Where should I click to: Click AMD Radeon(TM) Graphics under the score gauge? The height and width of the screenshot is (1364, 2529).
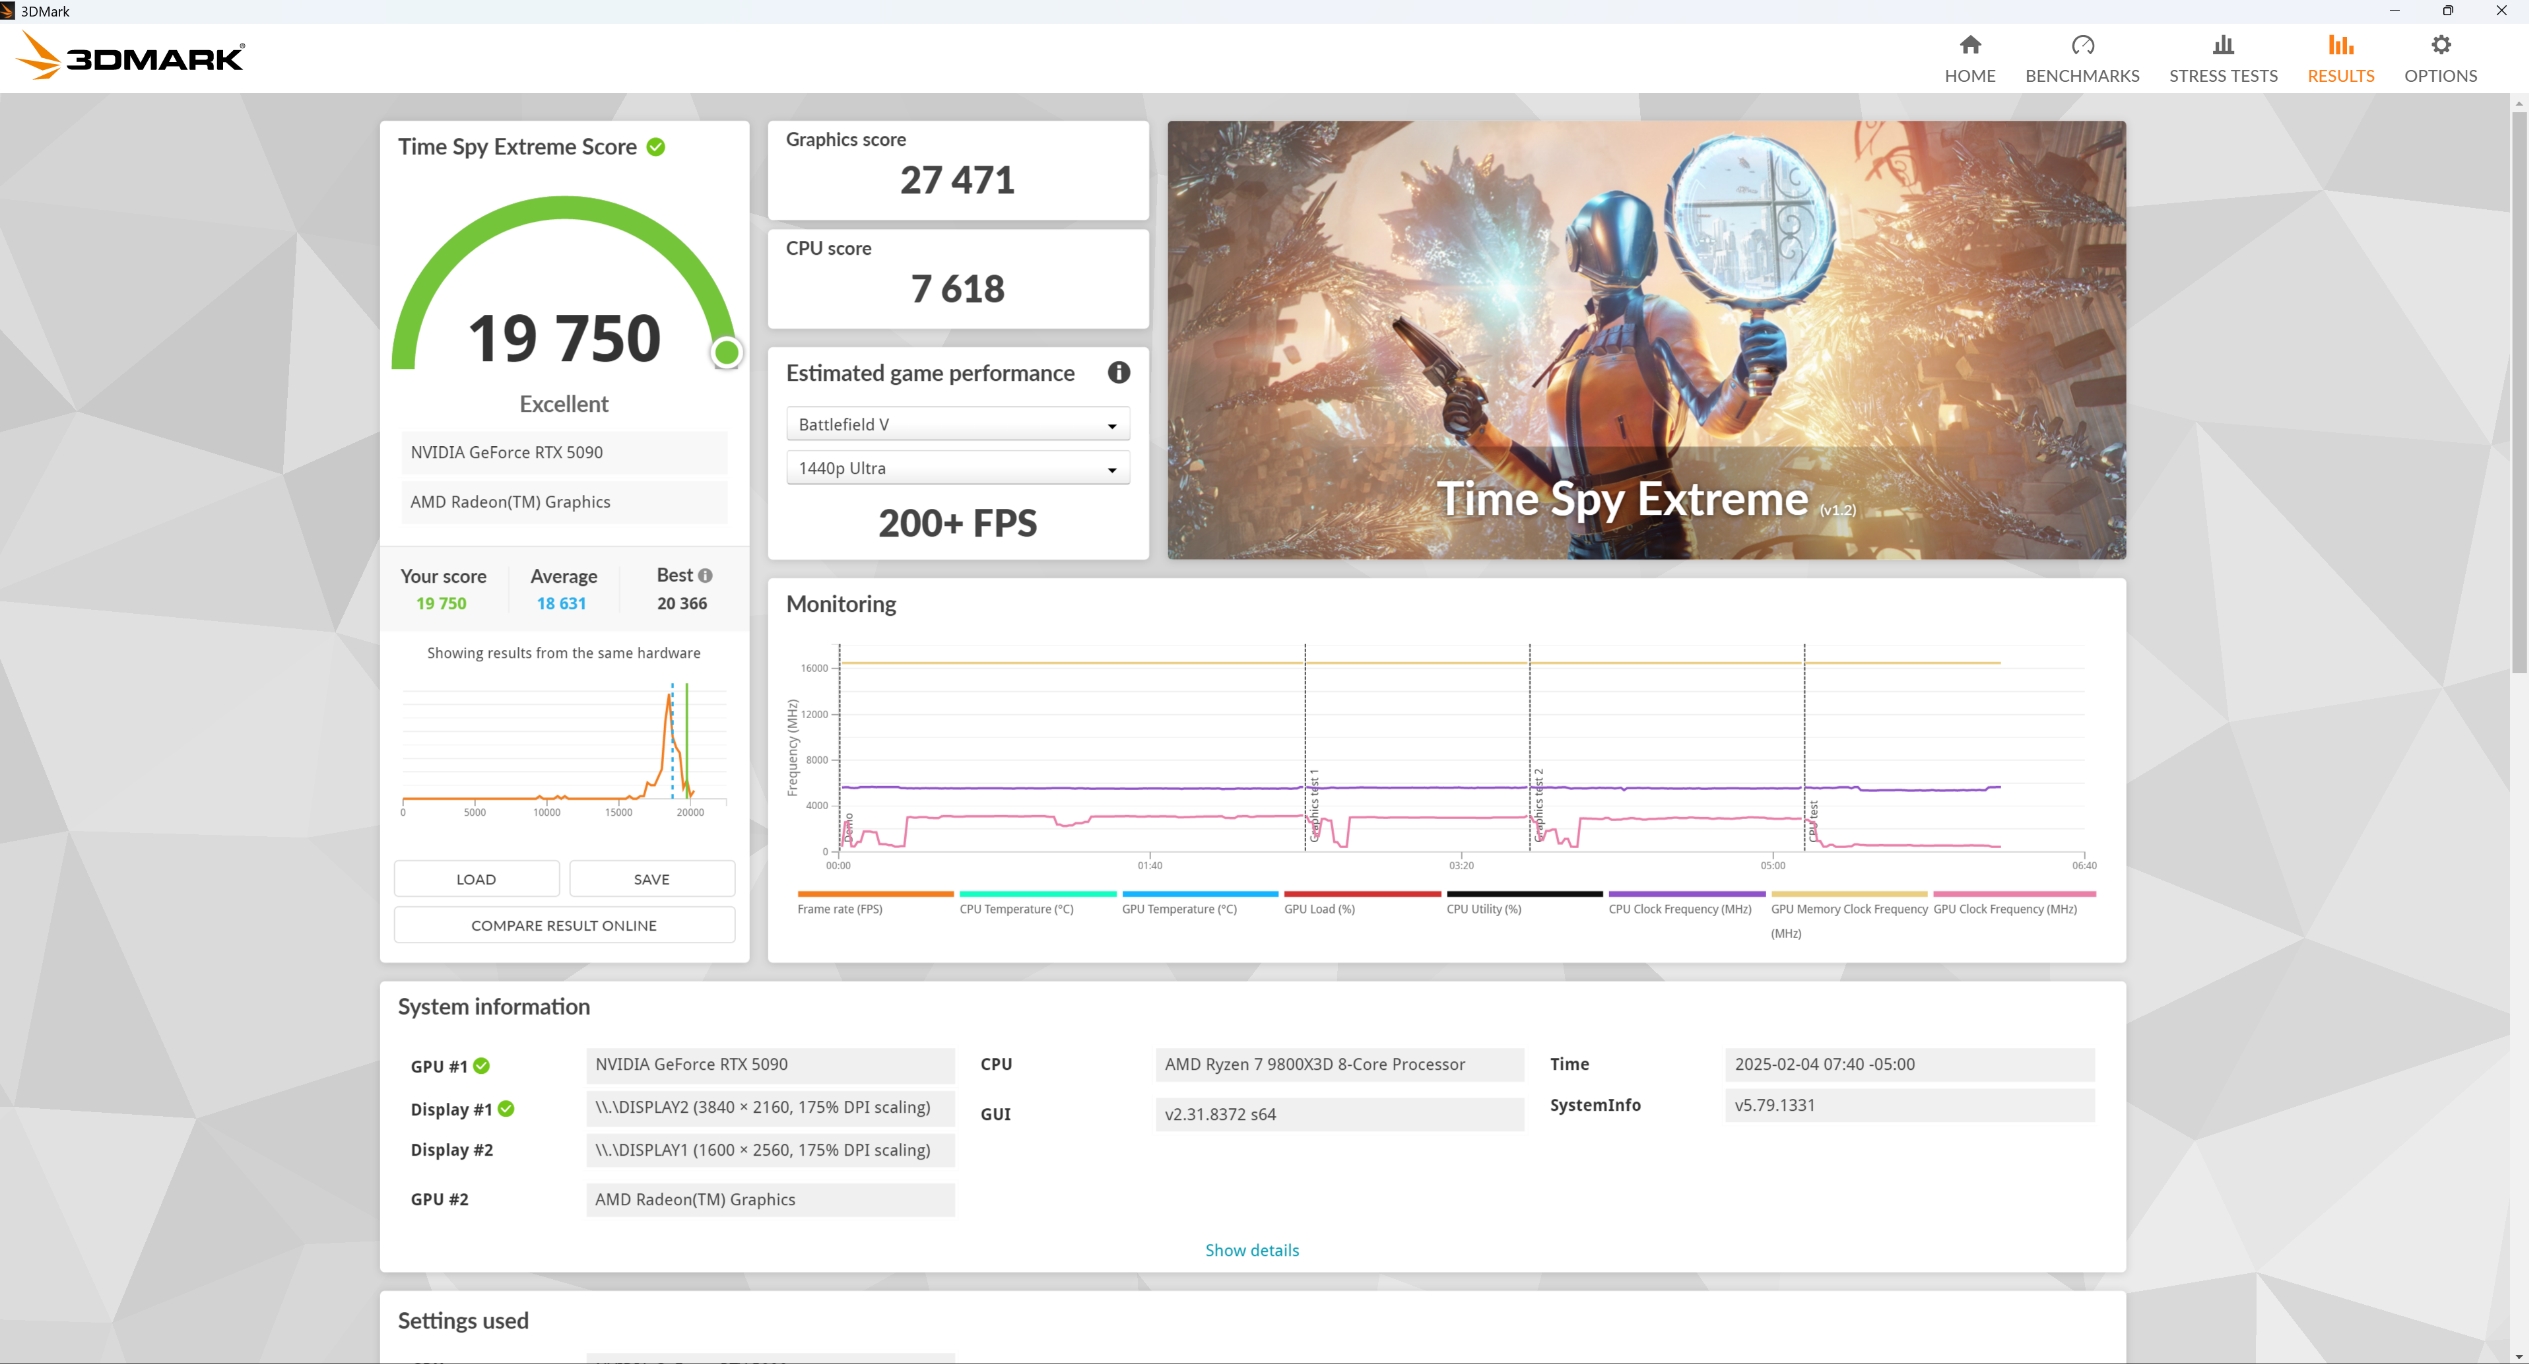pos(564,502)
